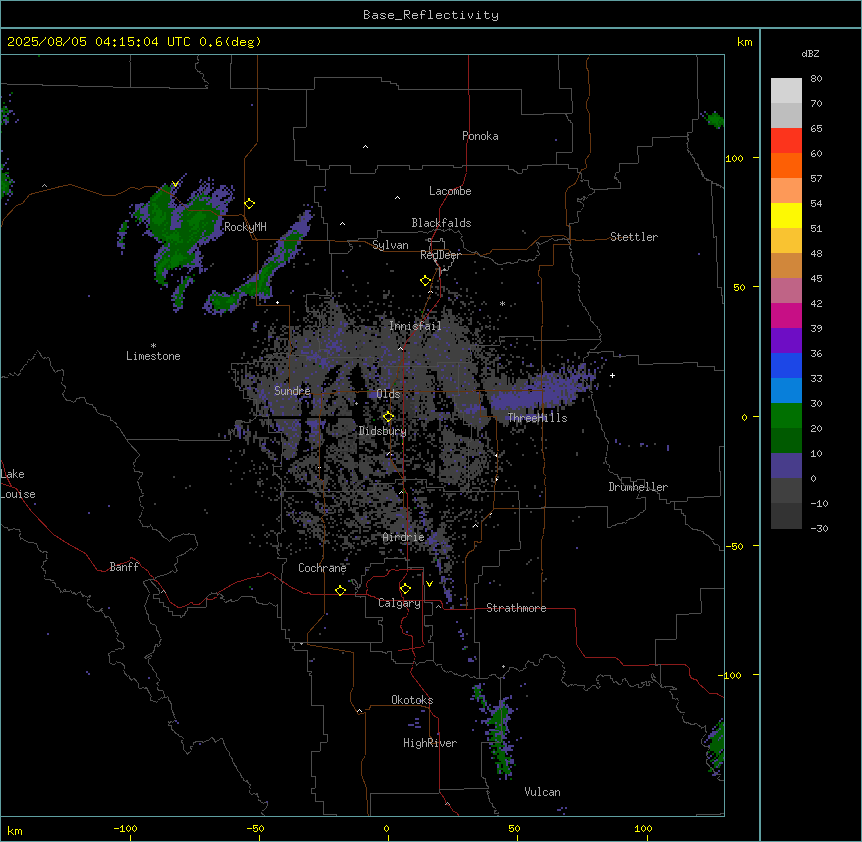Click the Drumheller town label

(x=638, y=487)
